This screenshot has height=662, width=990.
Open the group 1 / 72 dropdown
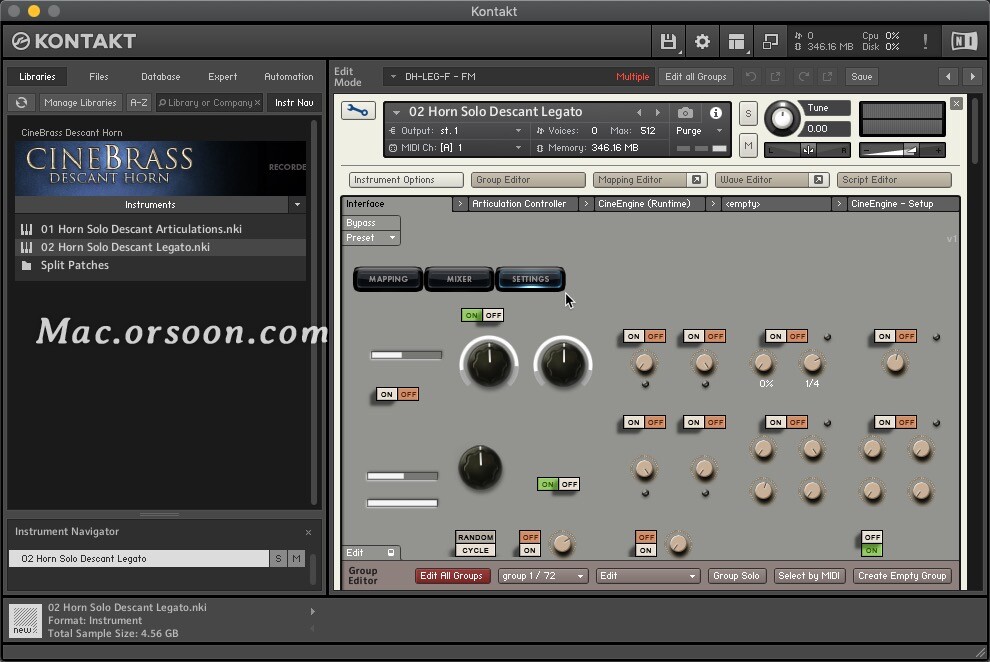click(543, 576)
